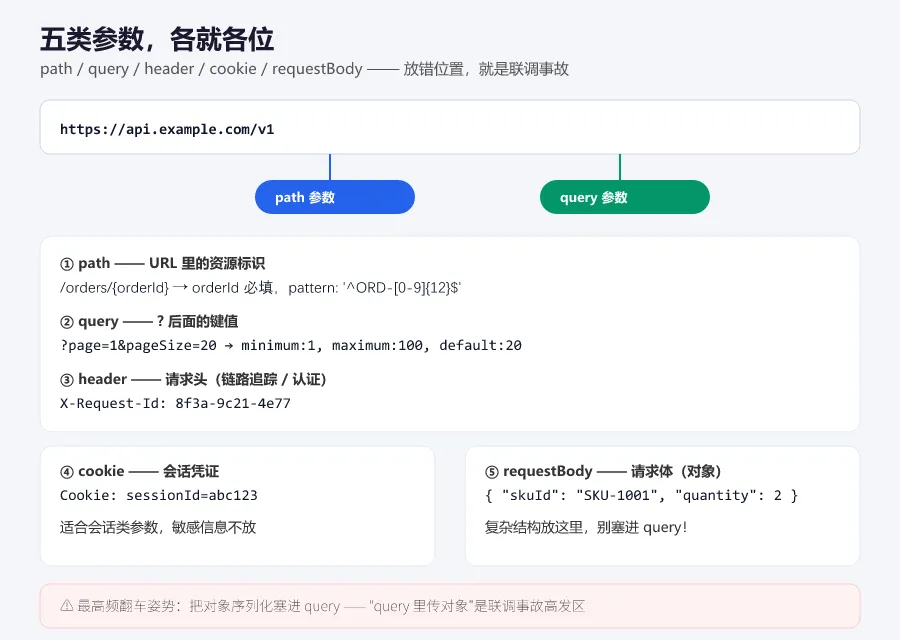Image resolution: width=900 pixels, height=640 pixels.
Task: Click the note "适合会话类参数，敏感信息不放"
Action: pyautogui.click(x=158, y=527)
